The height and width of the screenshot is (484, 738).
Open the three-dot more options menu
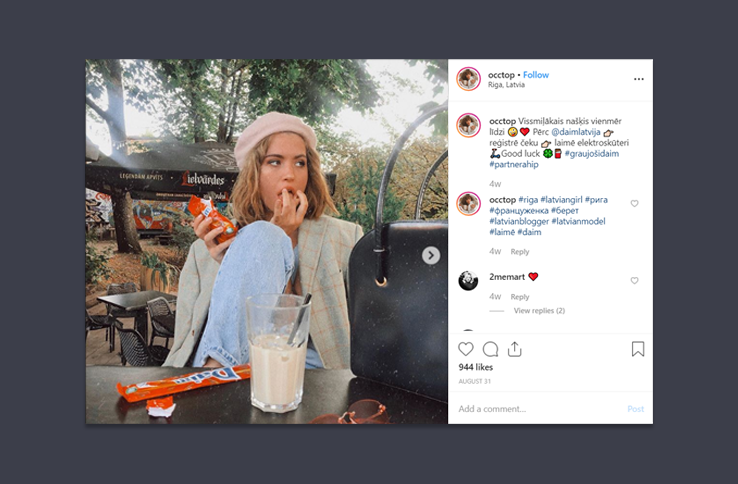pos(639,79)
